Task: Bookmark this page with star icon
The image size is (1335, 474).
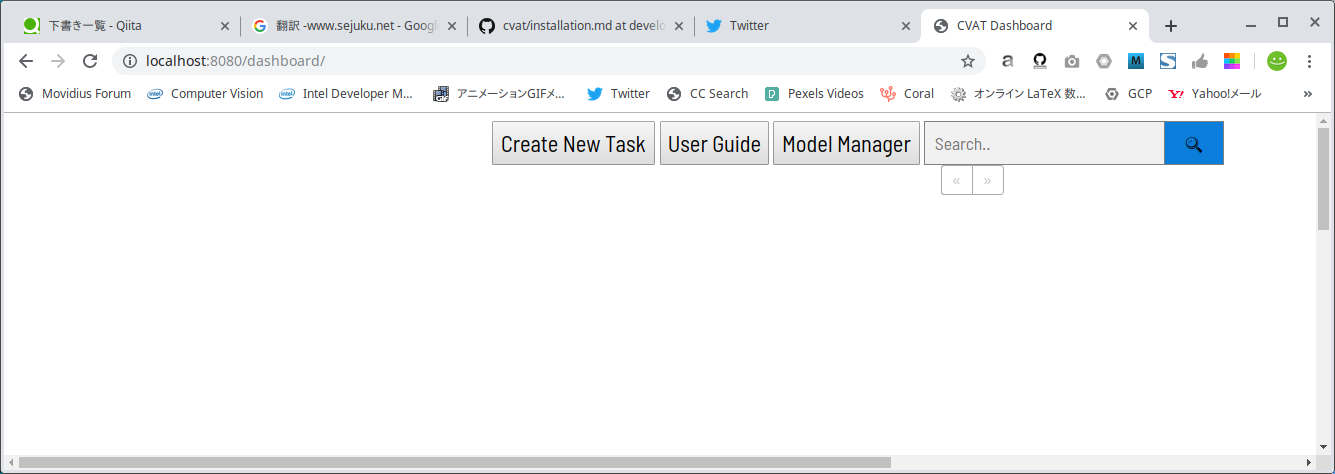Action: [x=968, y=61]
